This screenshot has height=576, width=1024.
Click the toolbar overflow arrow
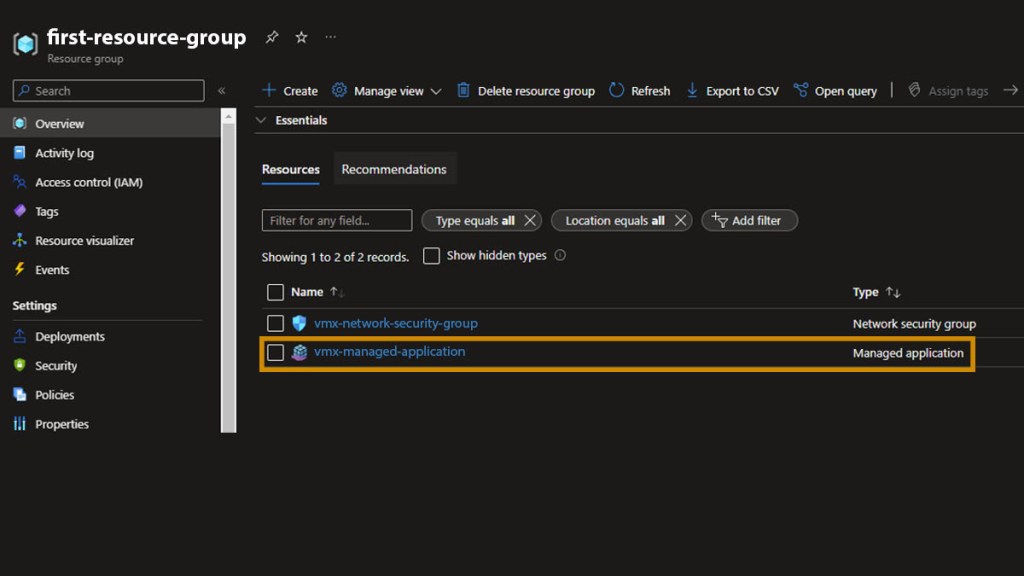[1010, 90]
